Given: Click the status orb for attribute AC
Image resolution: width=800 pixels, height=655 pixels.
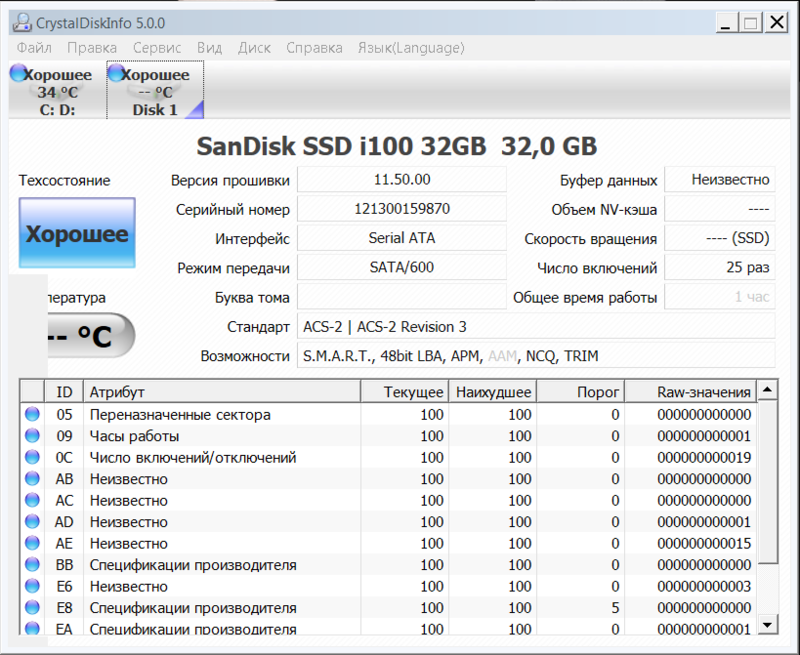Looking at the screenshot, I should pos(32,499).
